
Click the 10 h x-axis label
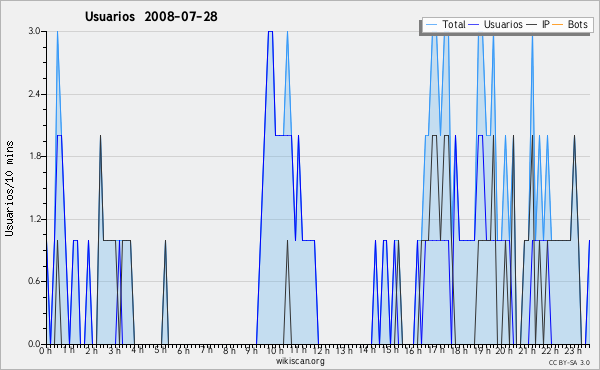tap(275, 351)
